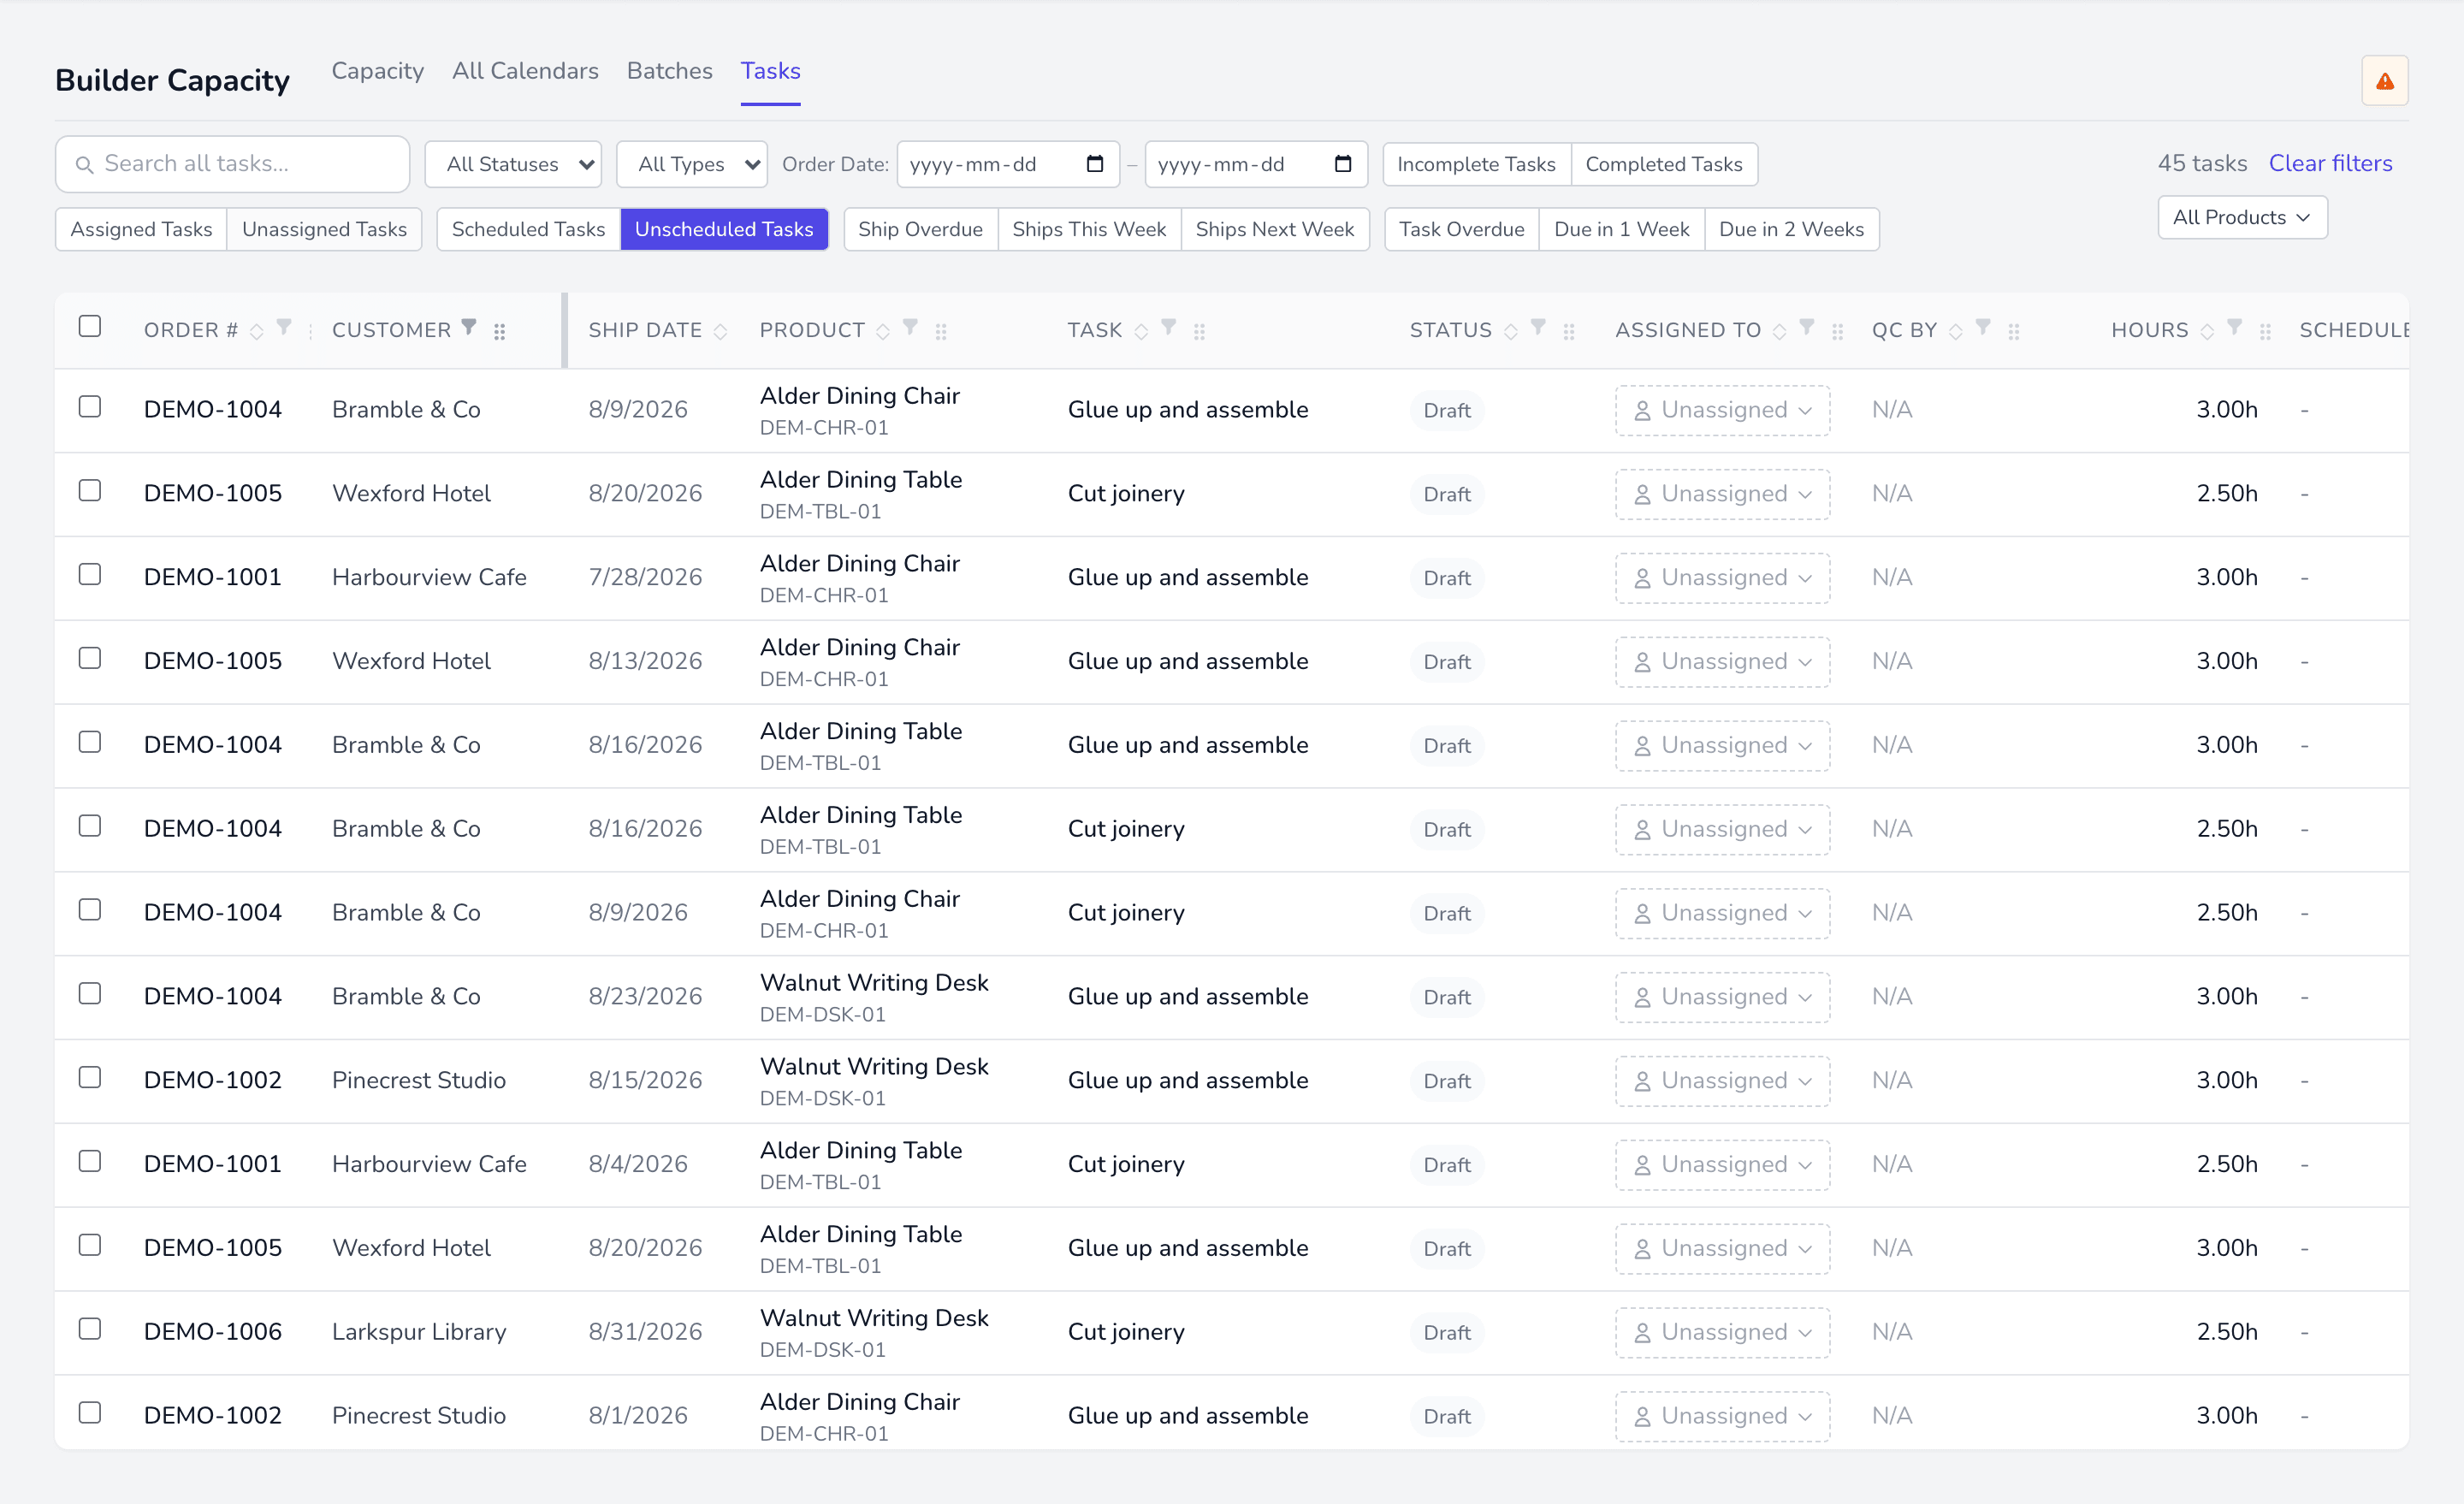Open the Assigned To column filter icon
Image resolution: width=2464 pixels, height=1504 pixels.
(1807, 327)
